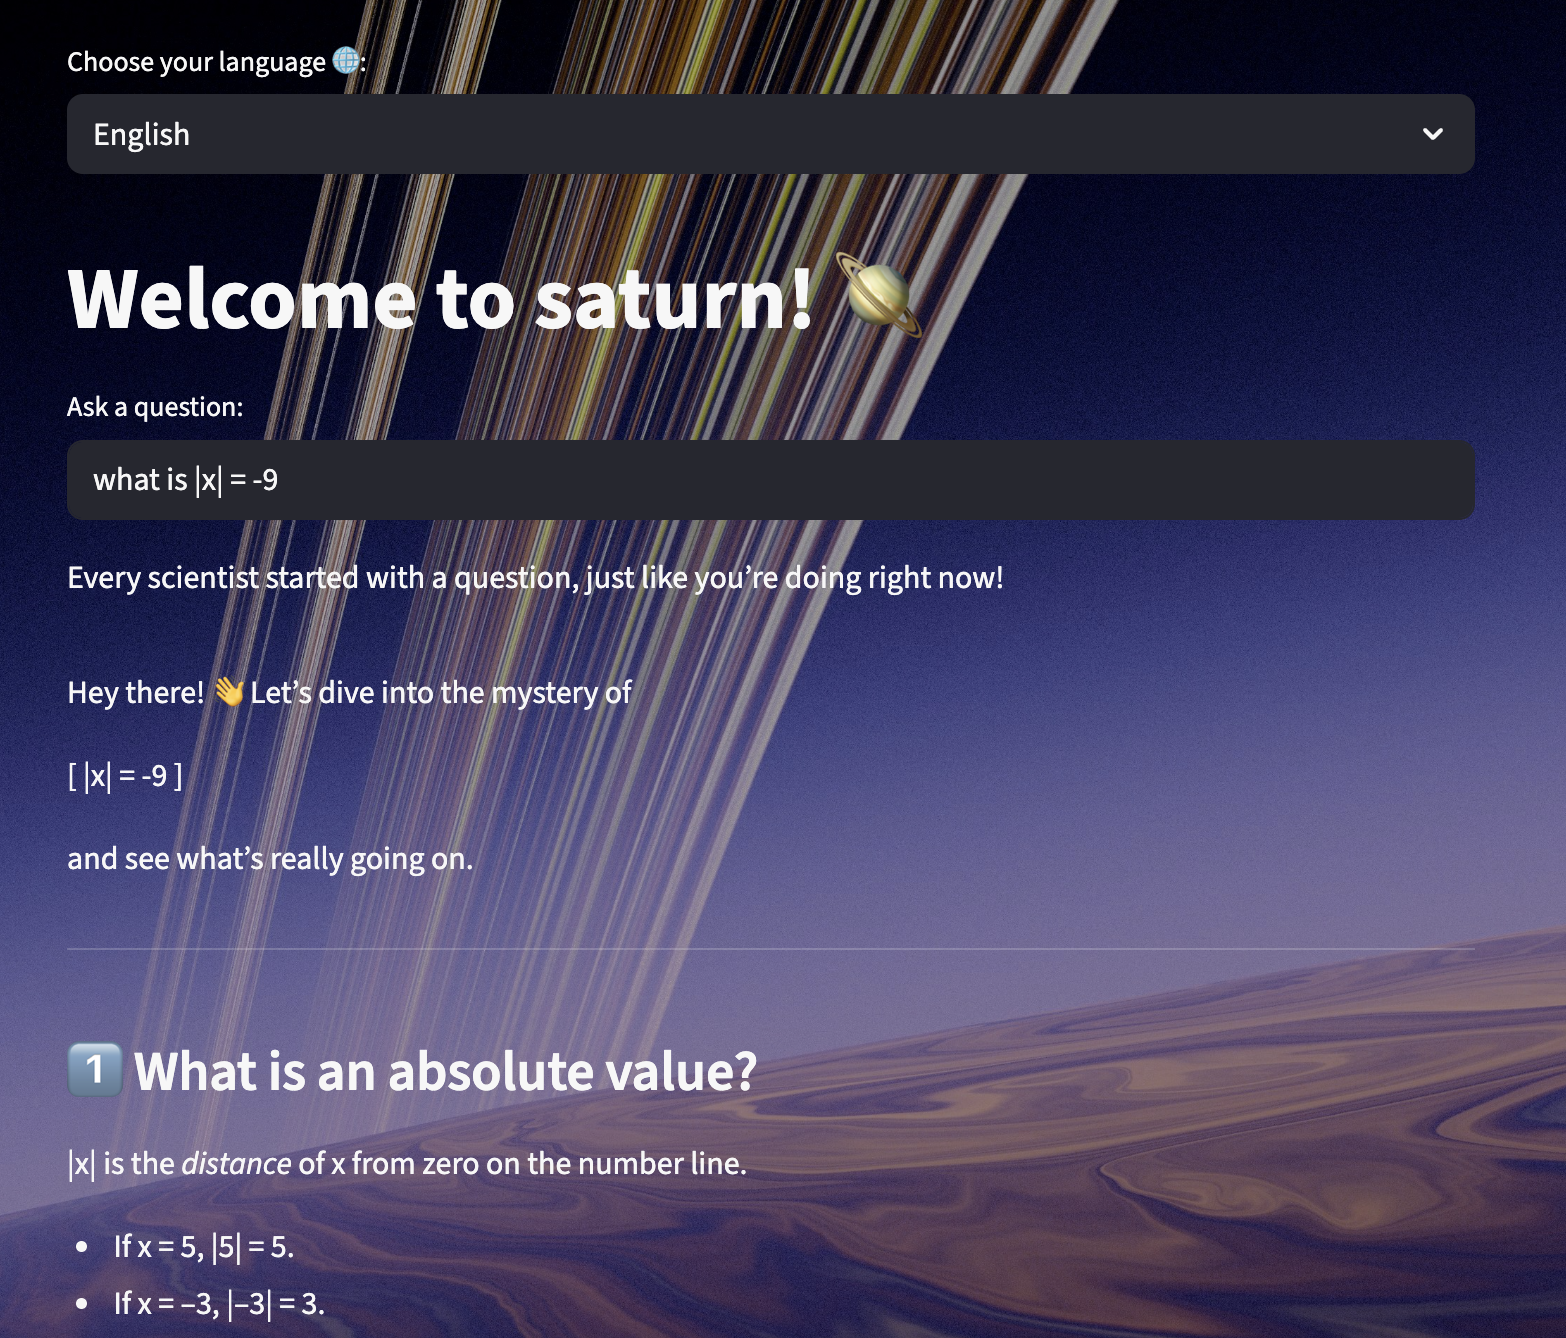
Task: Click the 'Welcome to saturn!' heading
Action: [x=440, y=298]
